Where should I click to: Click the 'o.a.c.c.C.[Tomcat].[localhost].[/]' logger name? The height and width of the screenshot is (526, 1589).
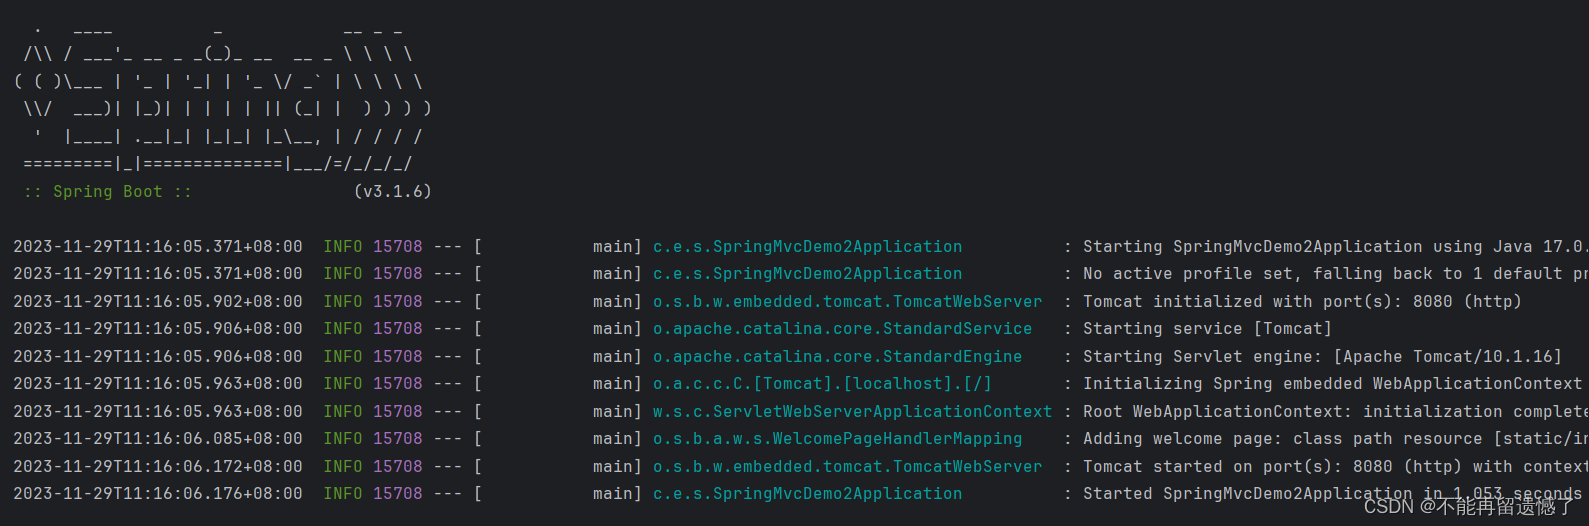click(822, 384)
